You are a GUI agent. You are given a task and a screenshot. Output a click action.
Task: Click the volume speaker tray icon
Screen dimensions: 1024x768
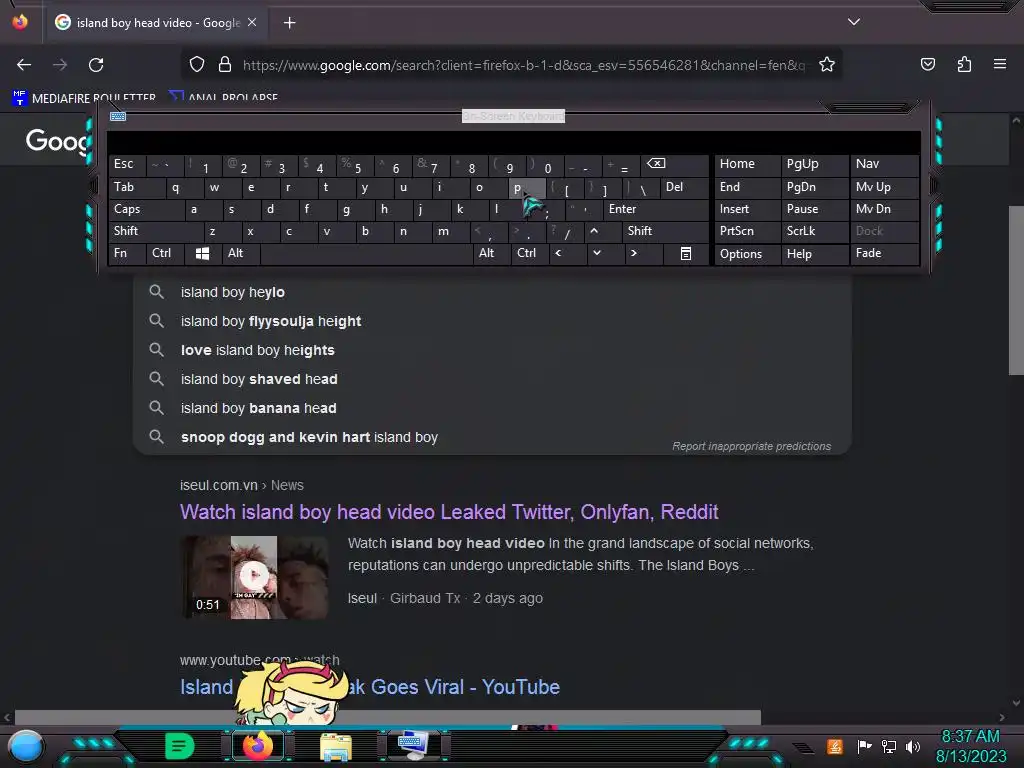pyautogui.click(x=912, y=746)
